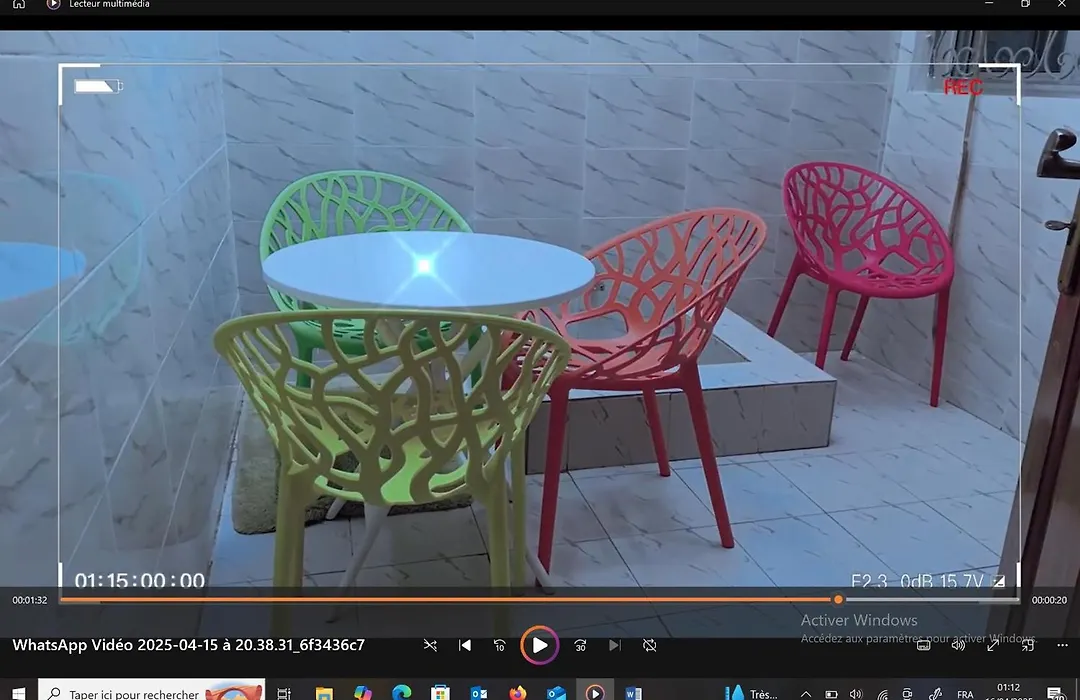Open File Explorer from the taskbar
1080x700 pixels.
click(x=324, y=693)
